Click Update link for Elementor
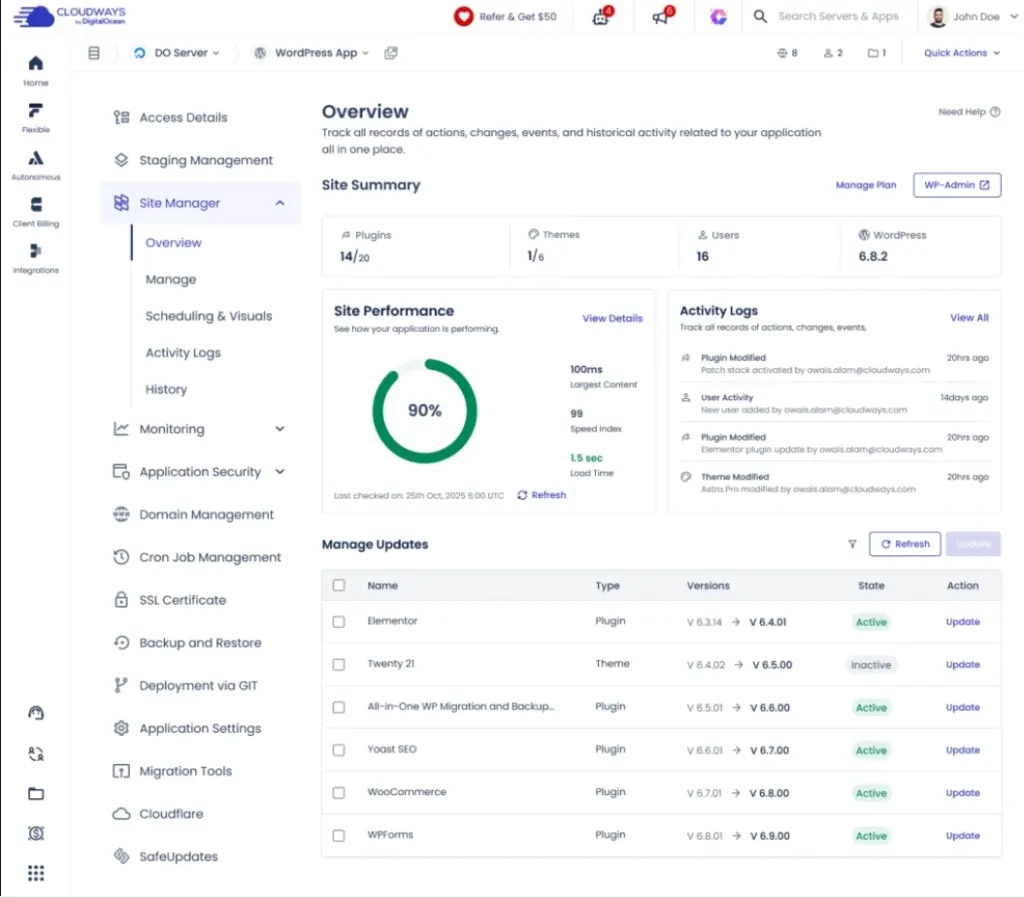Screen dimensions: 1024x898 [x=963, y=622]
